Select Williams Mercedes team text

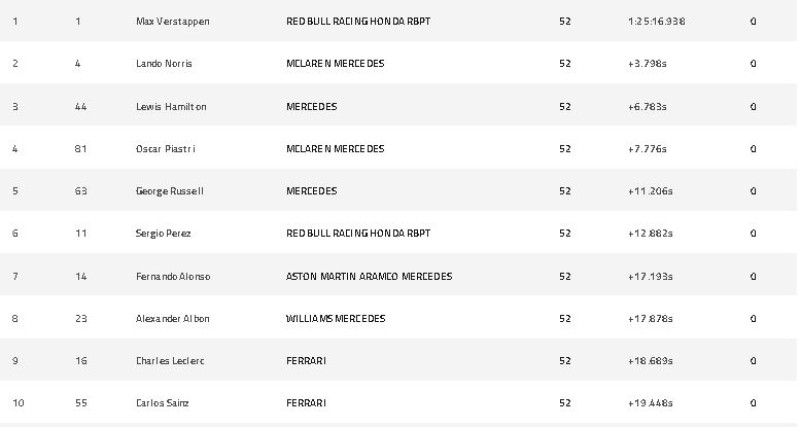336,319
